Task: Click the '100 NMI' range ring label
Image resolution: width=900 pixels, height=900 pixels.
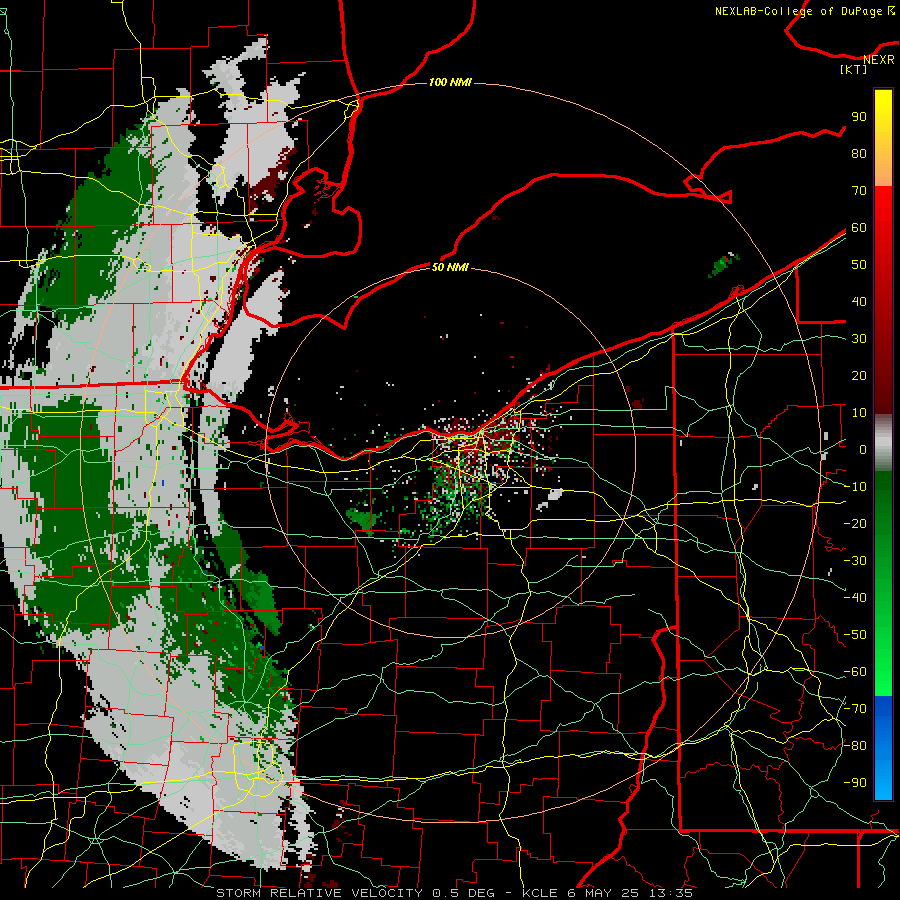Action: coord(450,83)
